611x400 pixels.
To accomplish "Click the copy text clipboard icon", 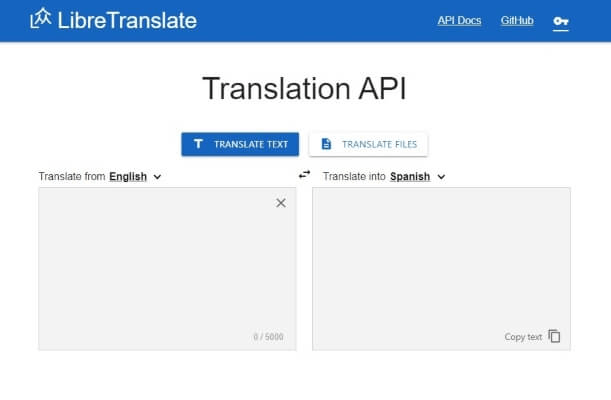I will pos(554,336).
